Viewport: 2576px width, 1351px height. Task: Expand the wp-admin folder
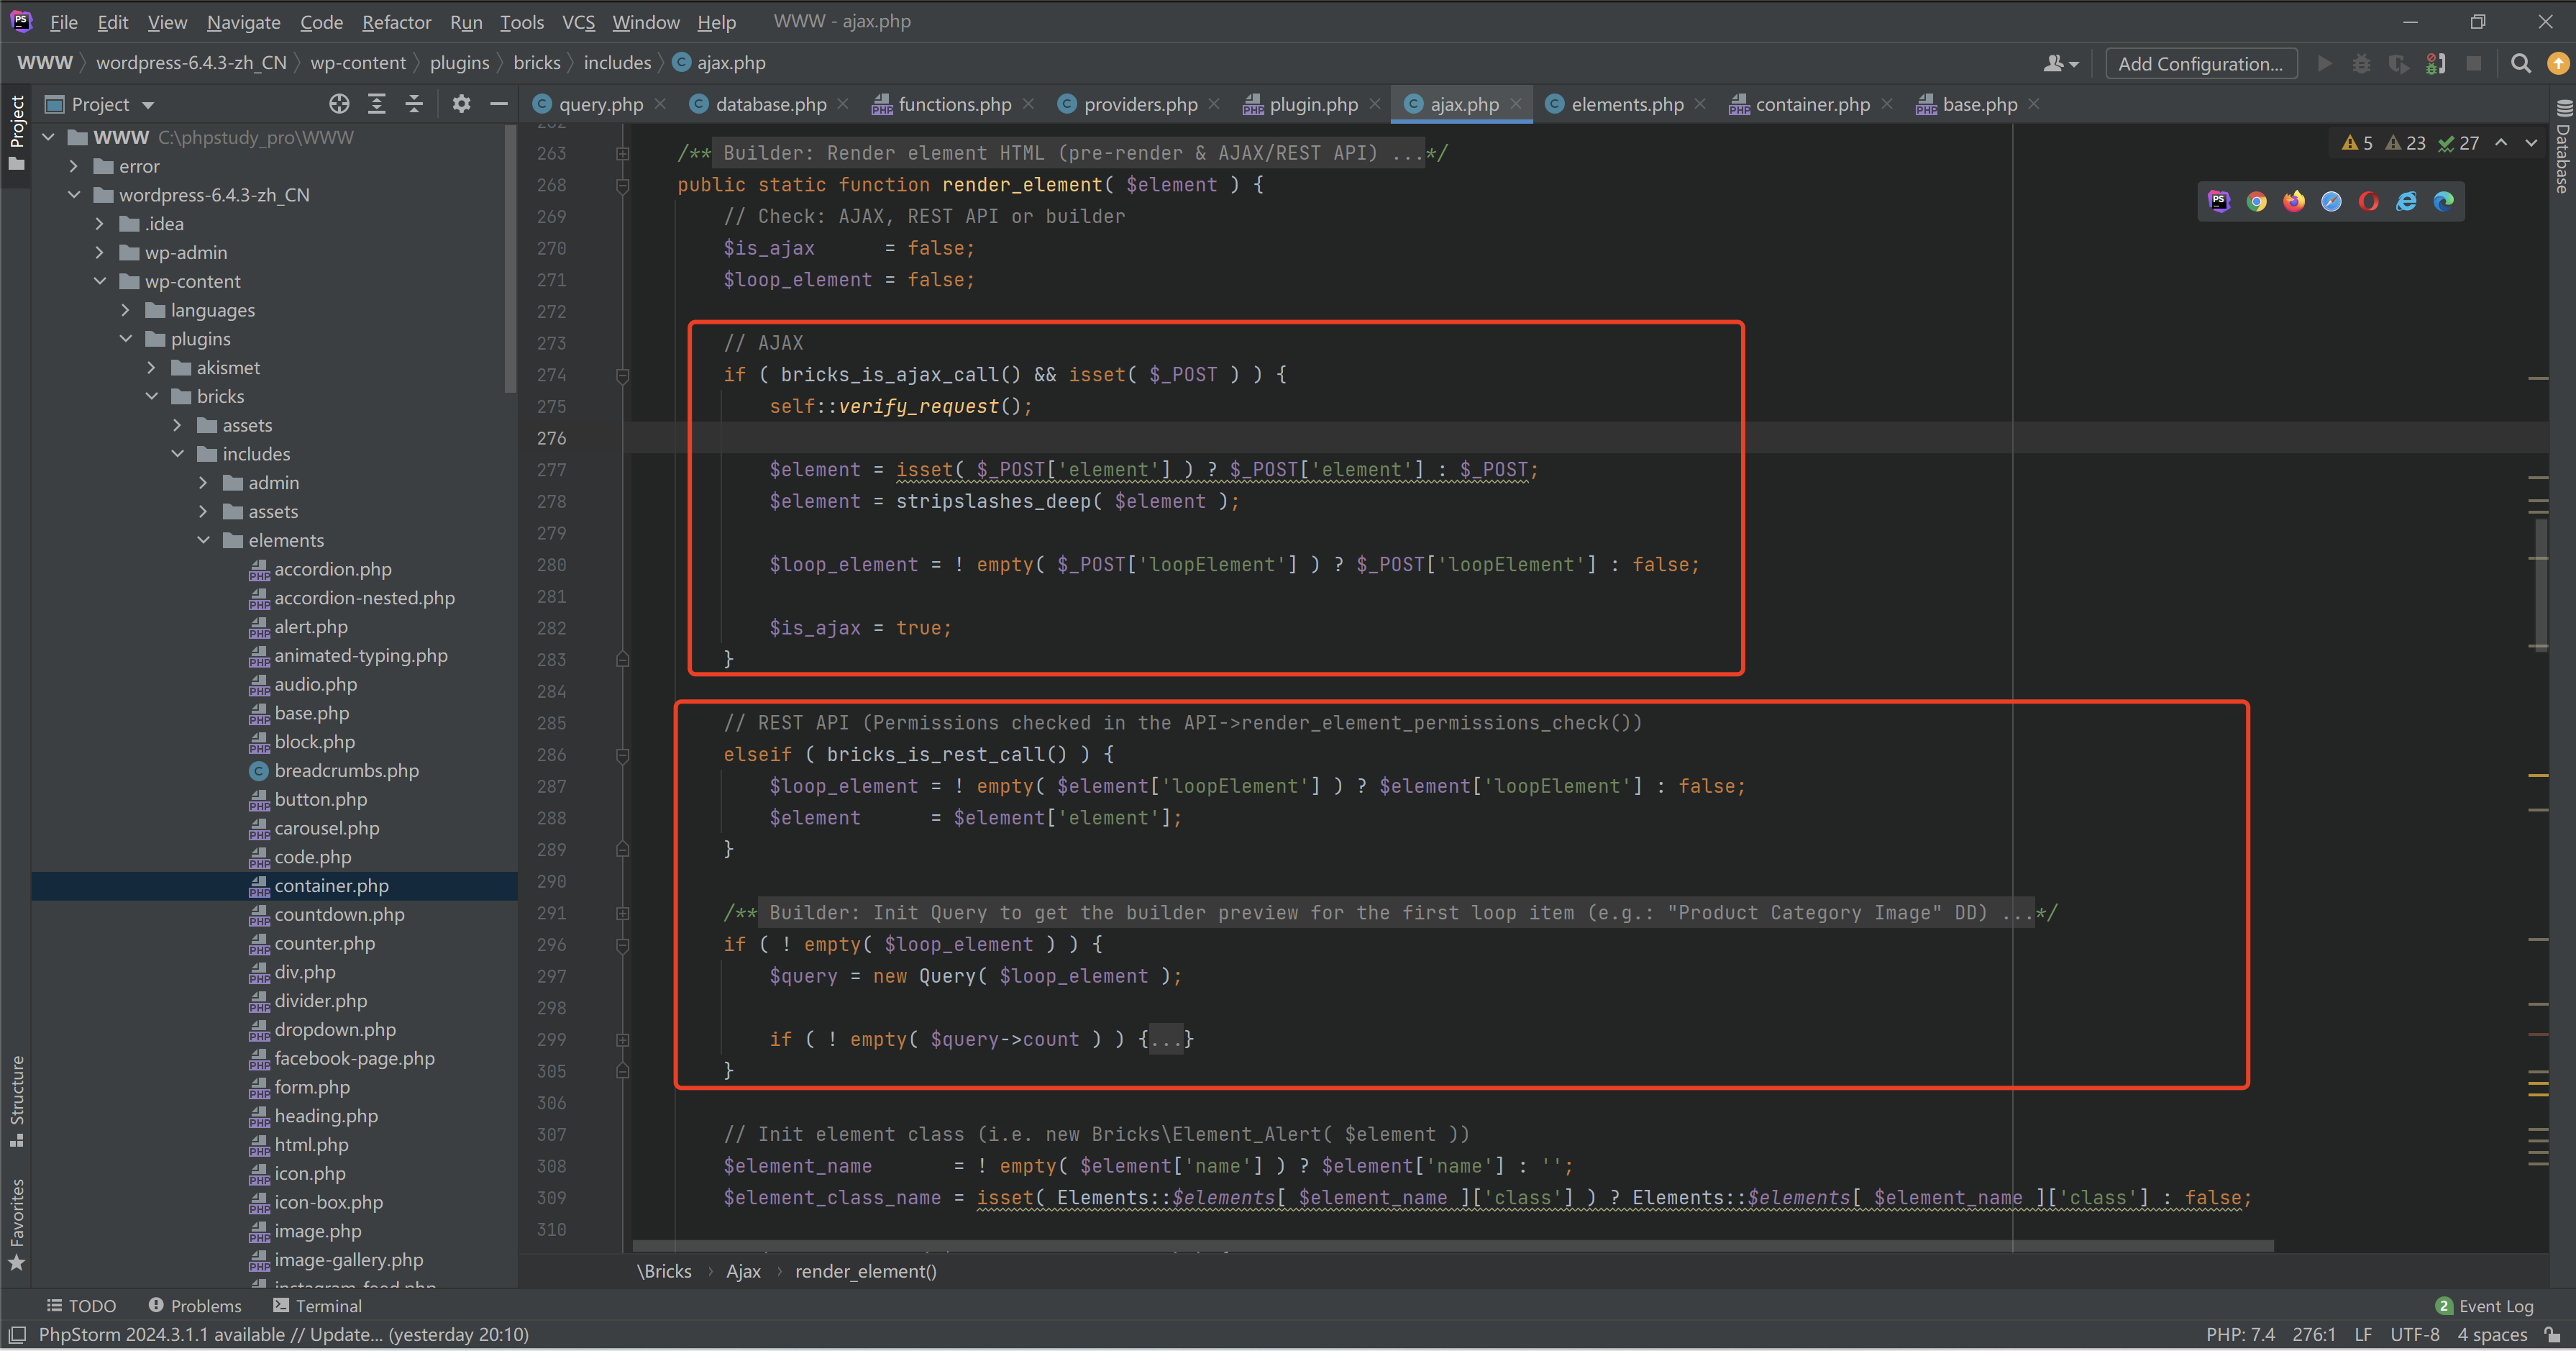coord(100,252)
